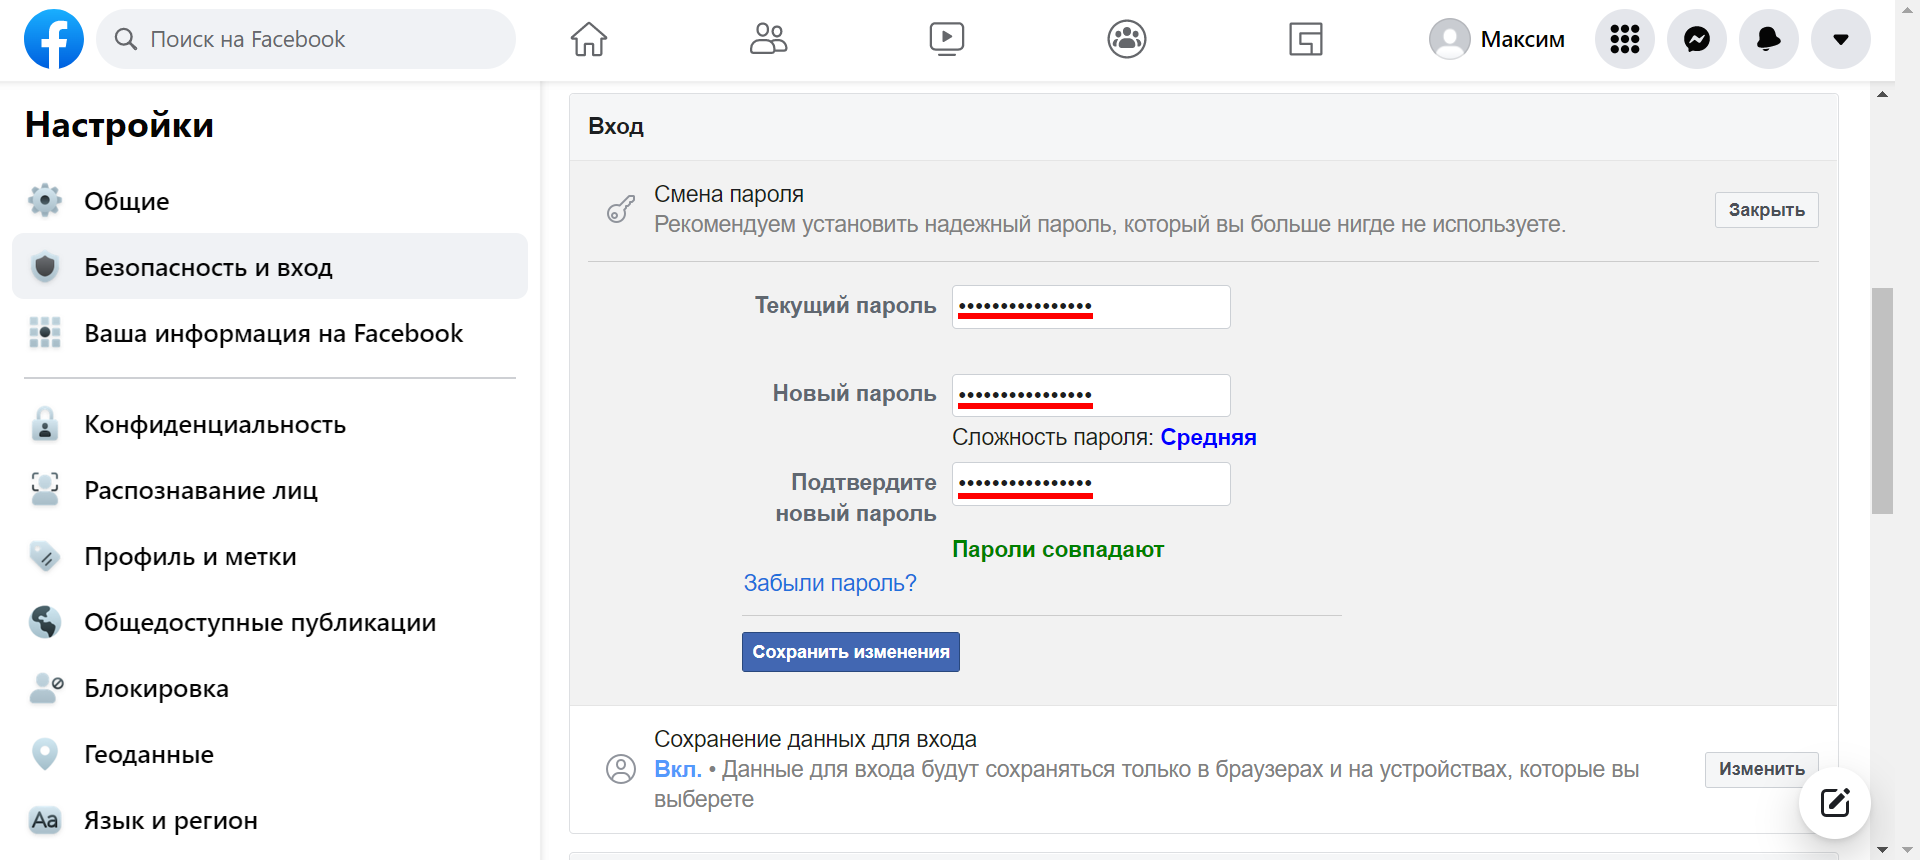Open the notifications bell icon
The width and height of the screenshot is (1920, 860).
point(1769,39)
